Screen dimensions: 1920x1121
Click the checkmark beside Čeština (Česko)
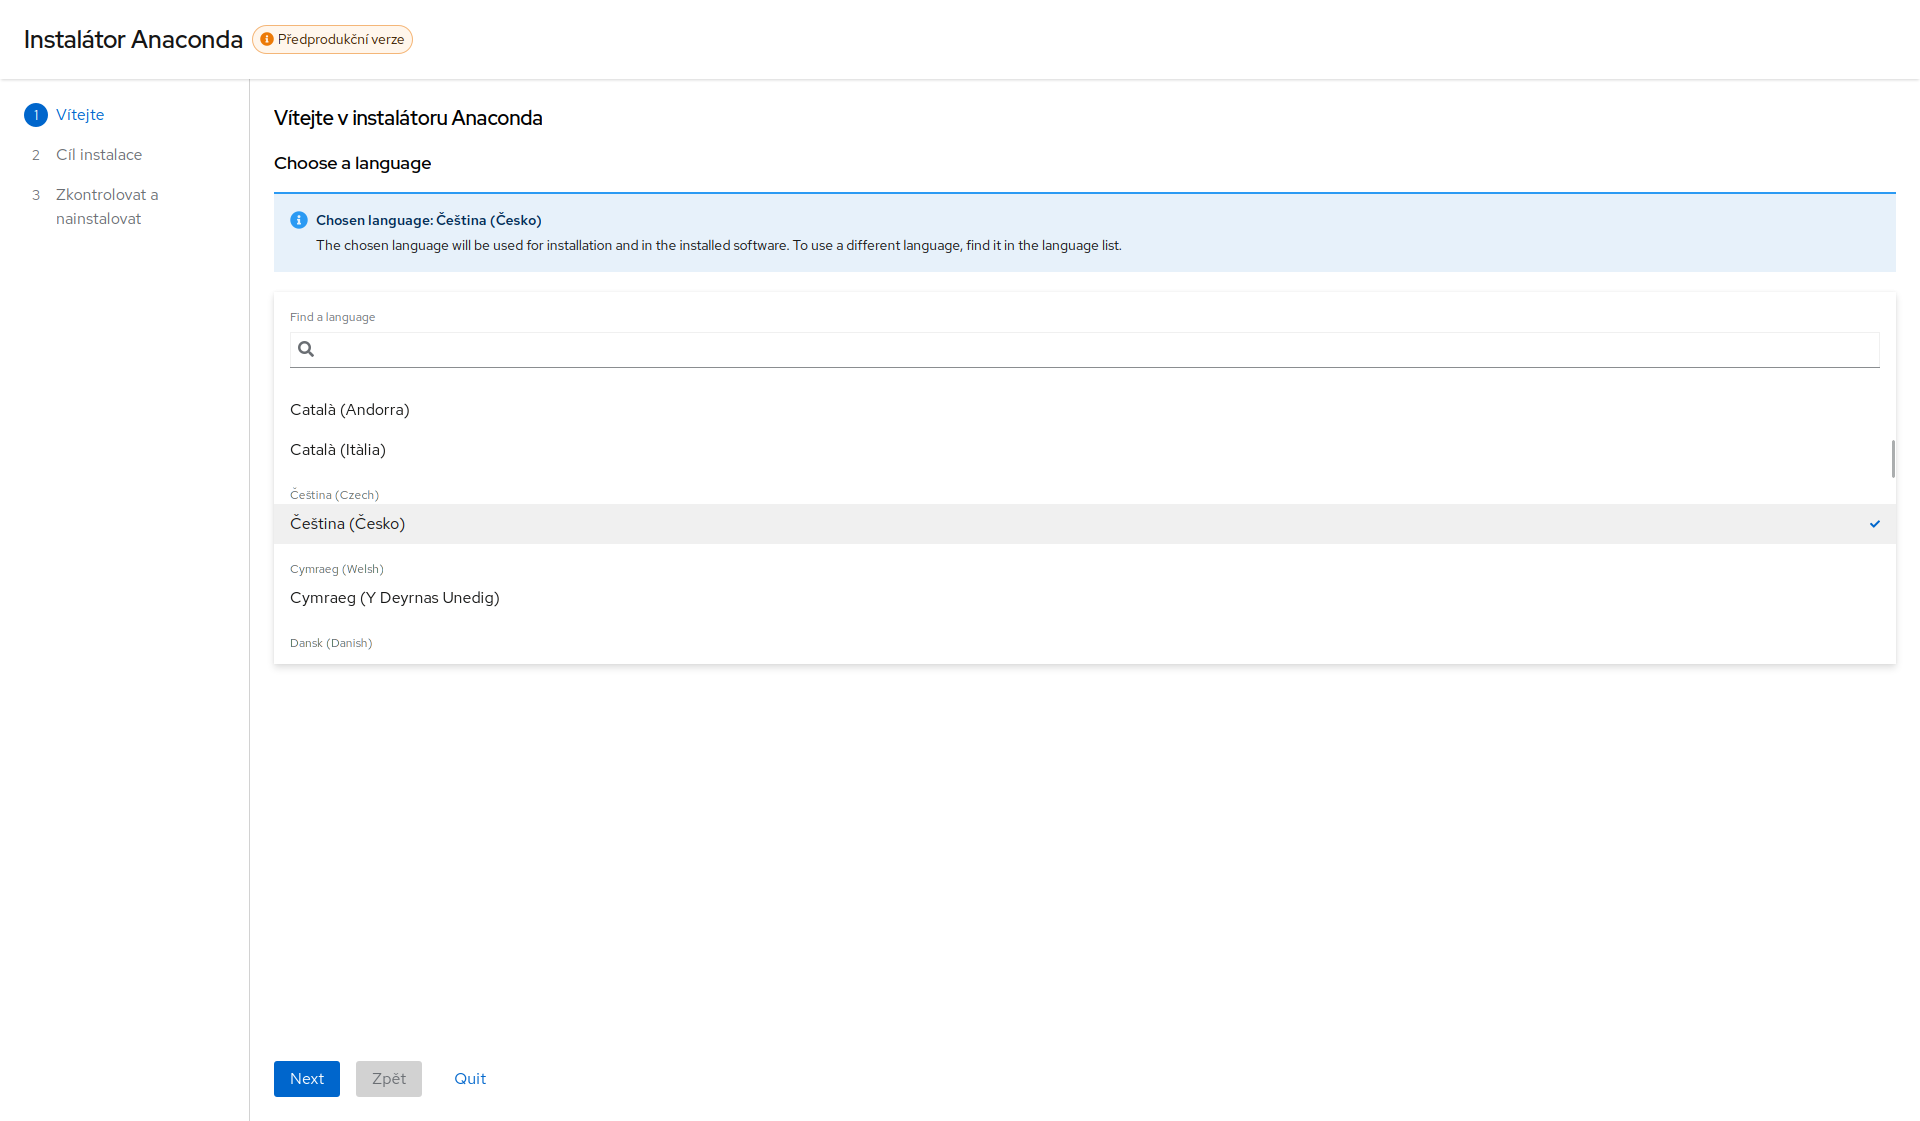point(1875,524)
